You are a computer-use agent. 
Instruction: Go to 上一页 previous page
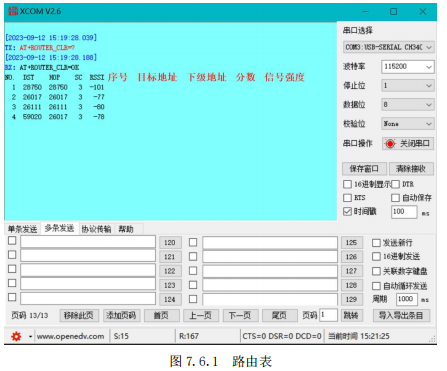point(201,315)
